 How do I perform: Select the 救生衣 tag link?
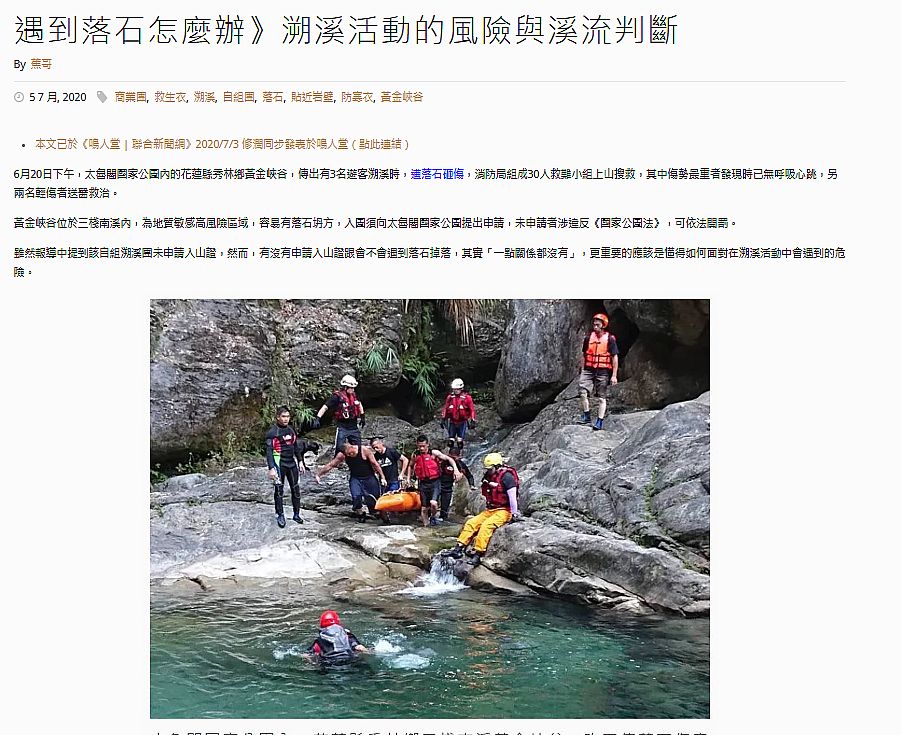pyautogui.click(x=170, y=97)
